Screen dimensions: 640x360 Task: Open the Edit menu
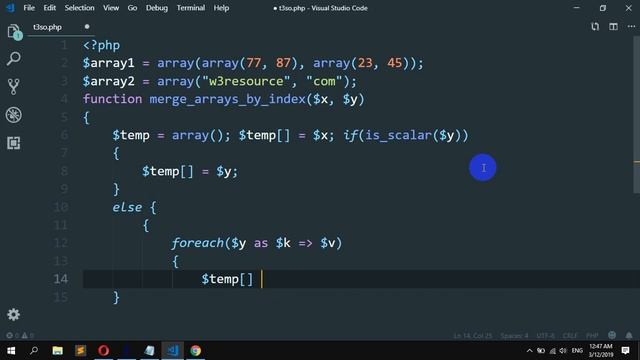tap(49, 8)
